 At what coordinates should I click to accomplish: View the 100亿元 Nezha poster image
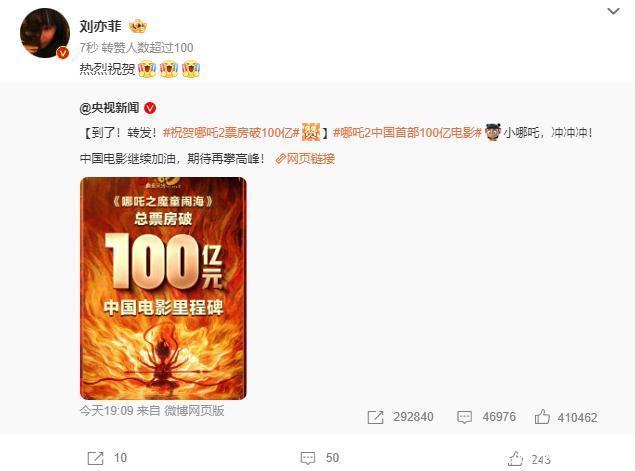click(163, 288)
